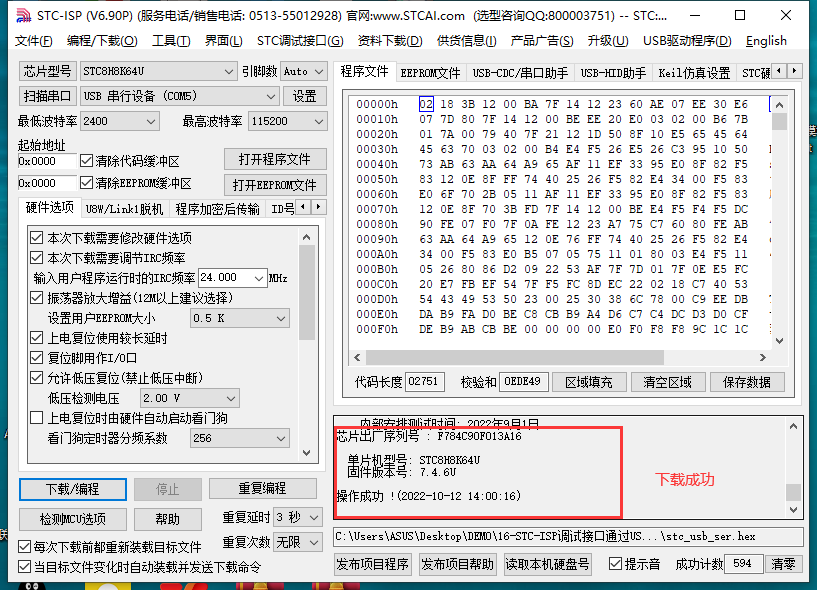The height and width of the screenshot is (590, 817).
Task: Toggle 上电复位使用较长延时 checkbox
Action: pos(36,338)
